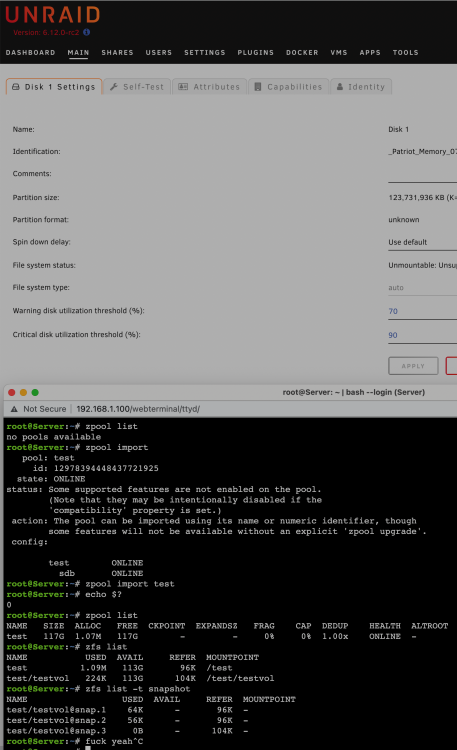Click 'test/testvol@snap.3' in the terminal

[x=56, y=731]
